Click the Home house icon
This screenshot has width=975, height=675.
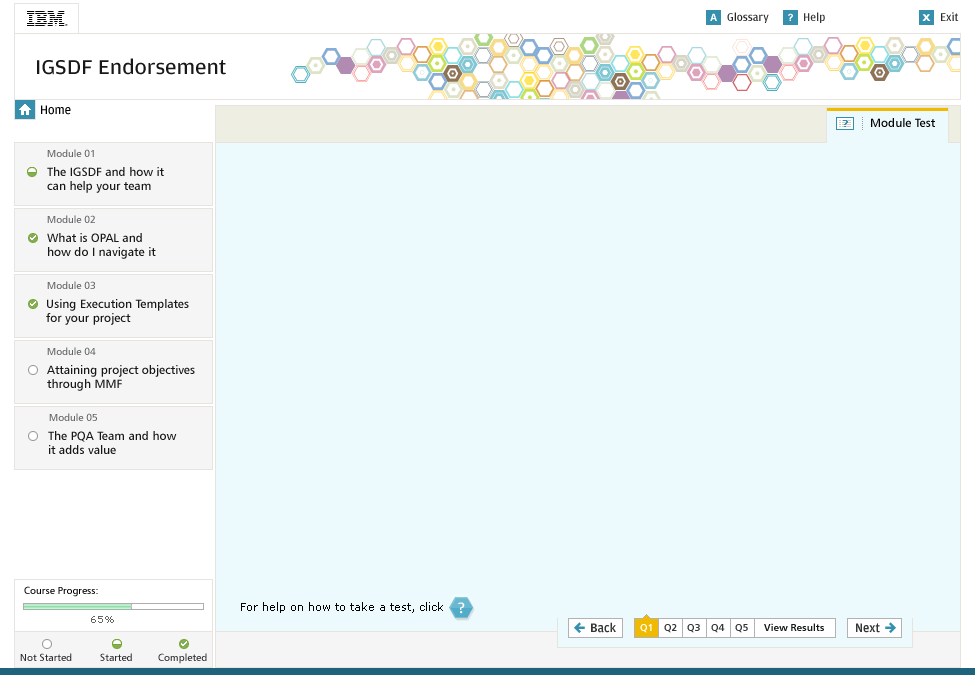(x=25, y=110)
